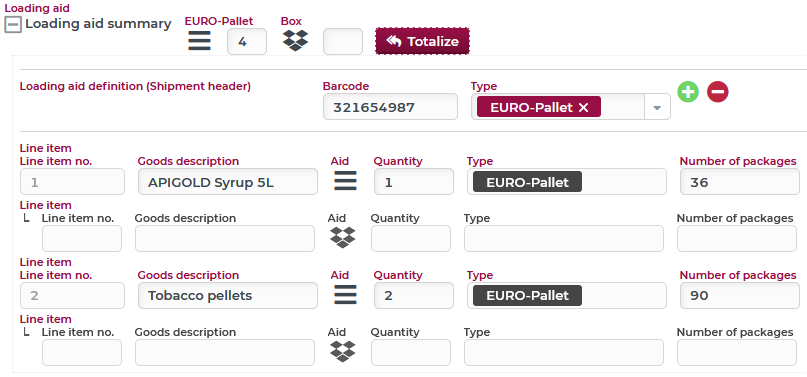
Task: Click the Quantity field of line item 2
Action: pyautogui.click(x=414, y=295)
